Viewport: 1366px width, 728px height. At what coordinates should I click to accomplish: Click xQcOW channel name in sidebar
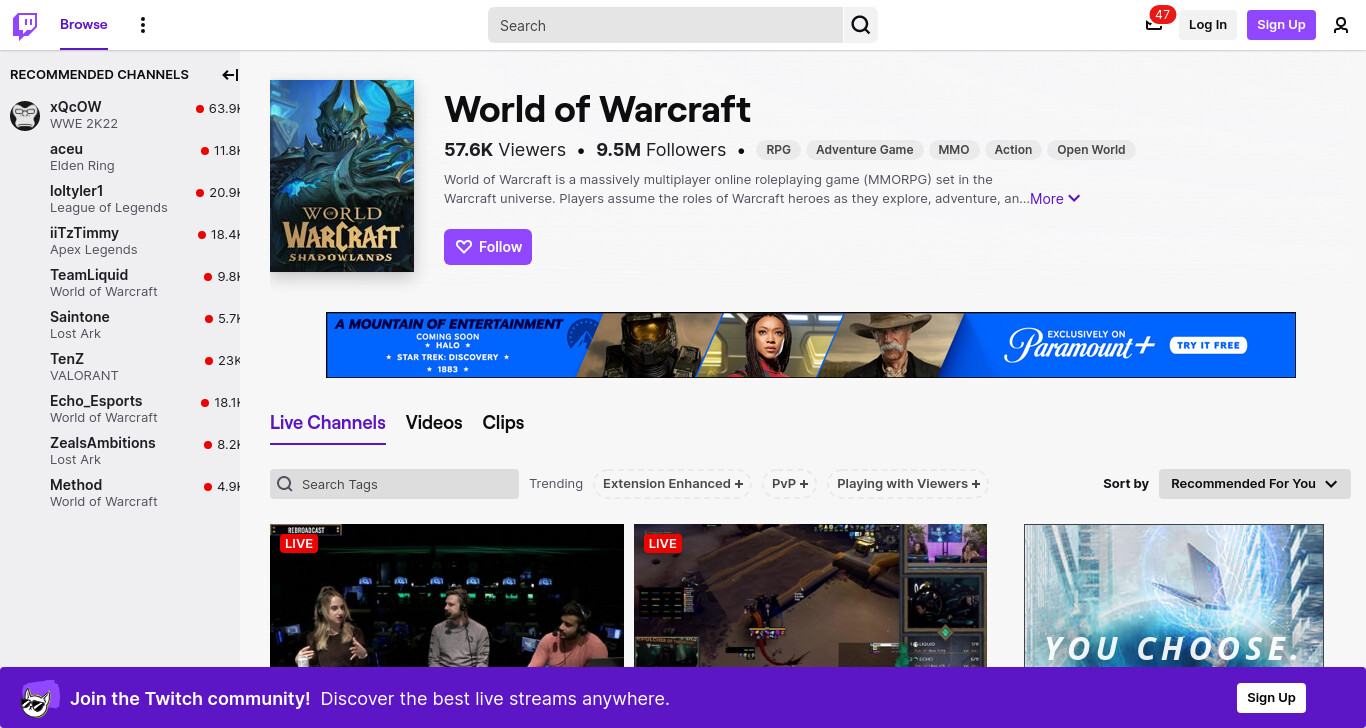pyautogui.click(x=76, y=107)
